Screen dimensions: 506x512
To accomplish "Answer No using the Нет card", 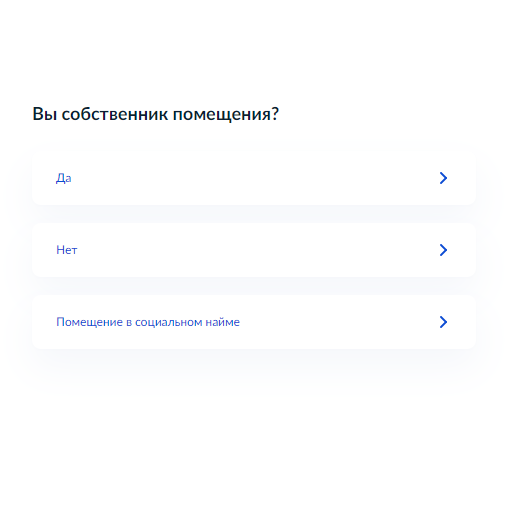I will (x=254, y=250).
